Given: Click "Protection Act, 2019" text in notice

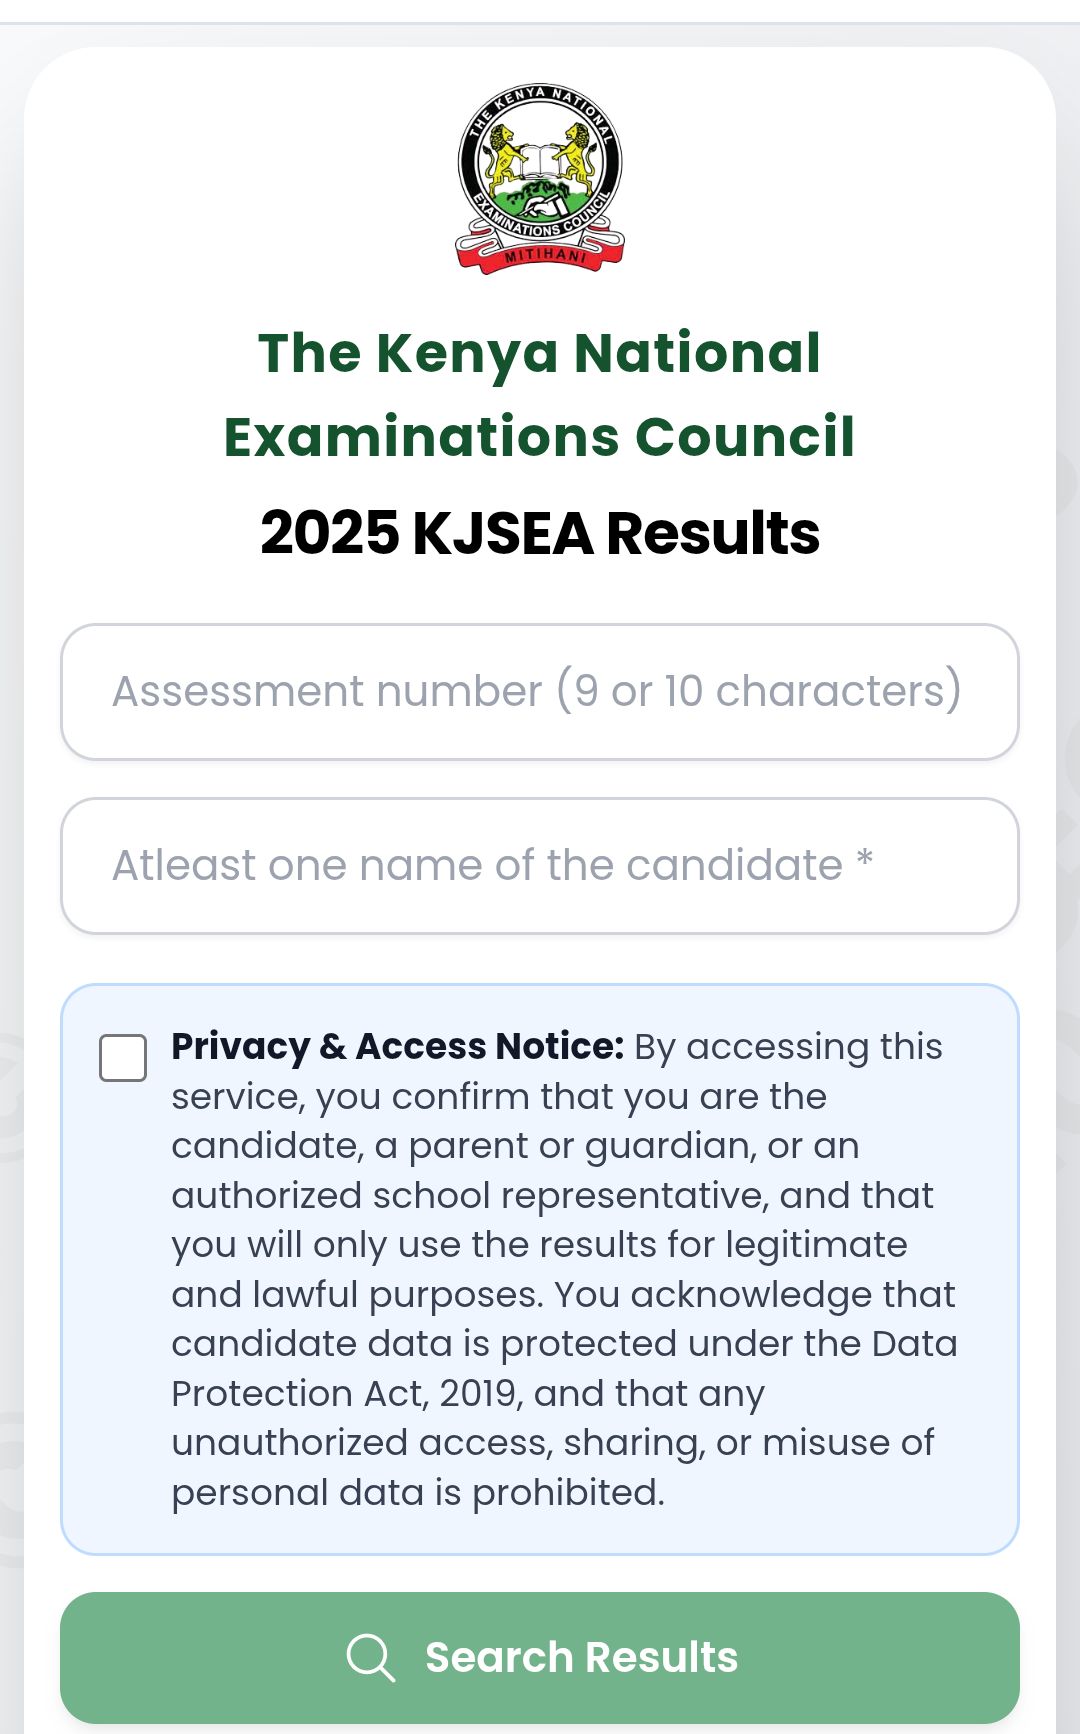Looking at the screenshot, I should tap(346, 1393).
